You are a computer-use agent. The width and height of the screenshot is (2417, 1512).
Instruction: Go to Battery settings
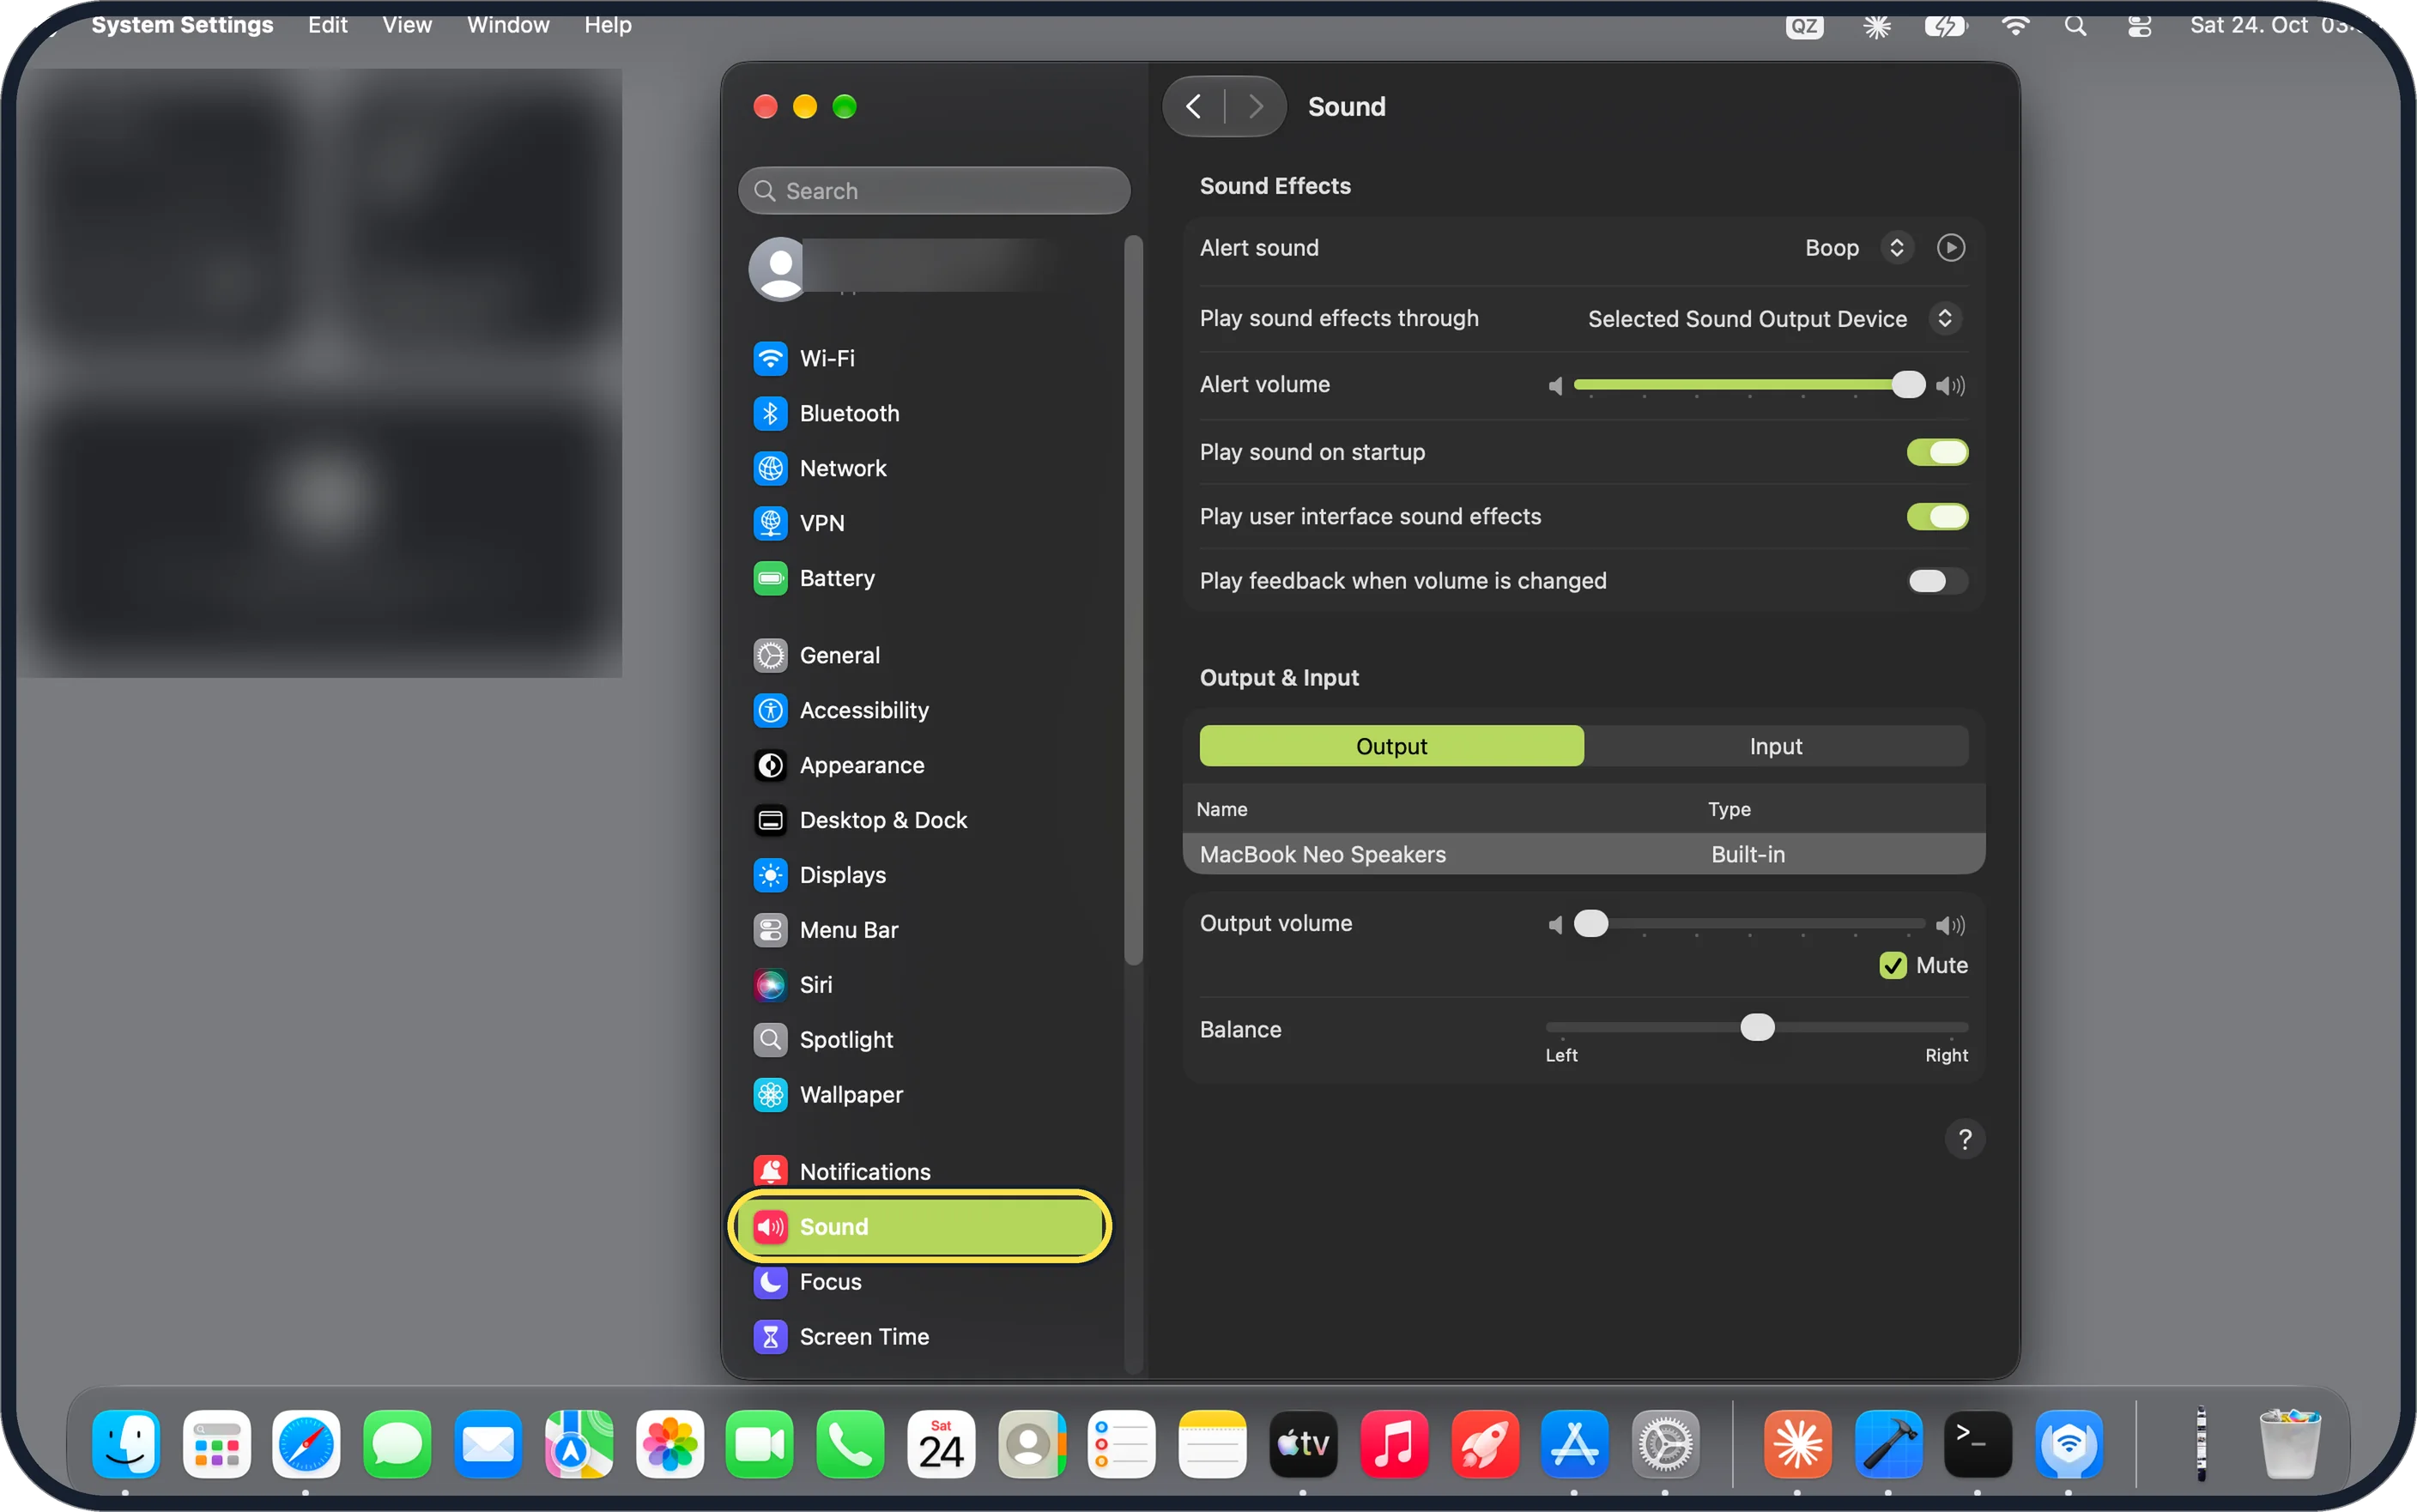(x=920, y=578)
